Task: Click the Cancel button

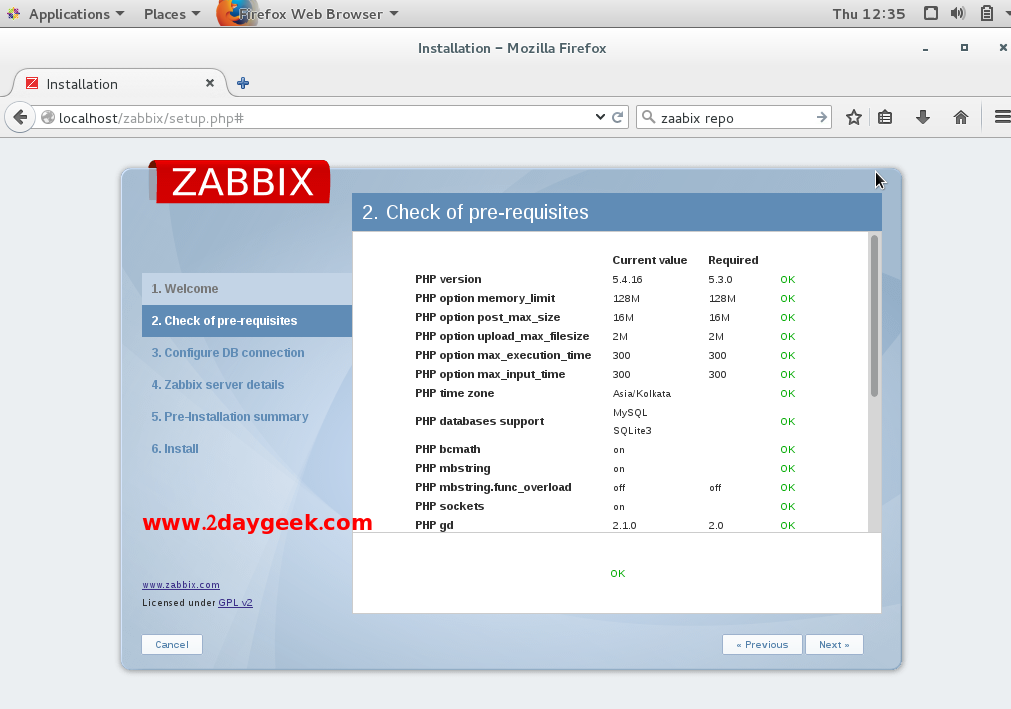Action: [x=172, y=645]
